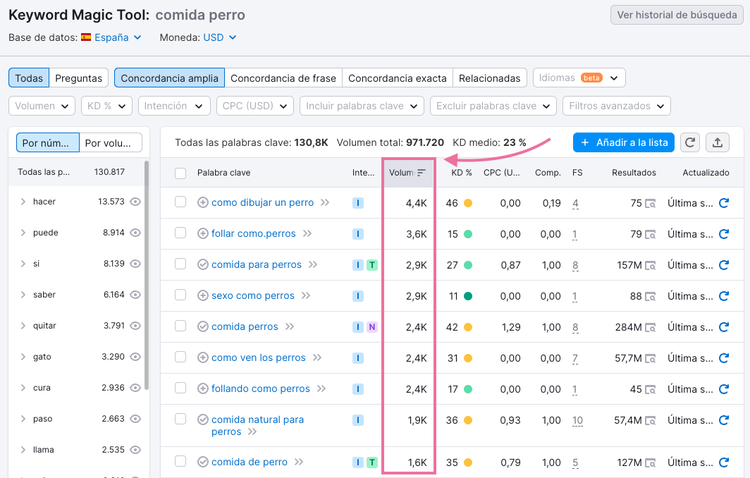Refresh metrics for comida para perros row
The image size is (750, 478).
724,265
